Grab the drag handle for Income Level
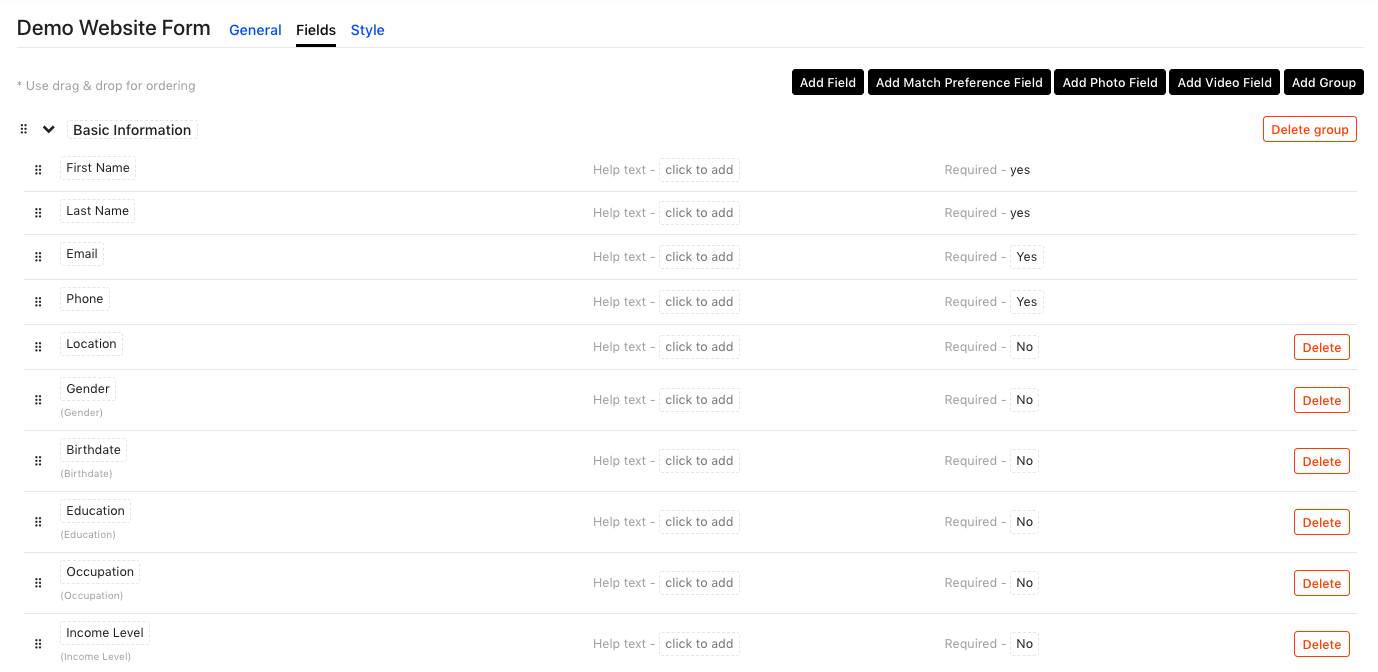The width and height of the screenshot is (1378, 672). point(38,643)
